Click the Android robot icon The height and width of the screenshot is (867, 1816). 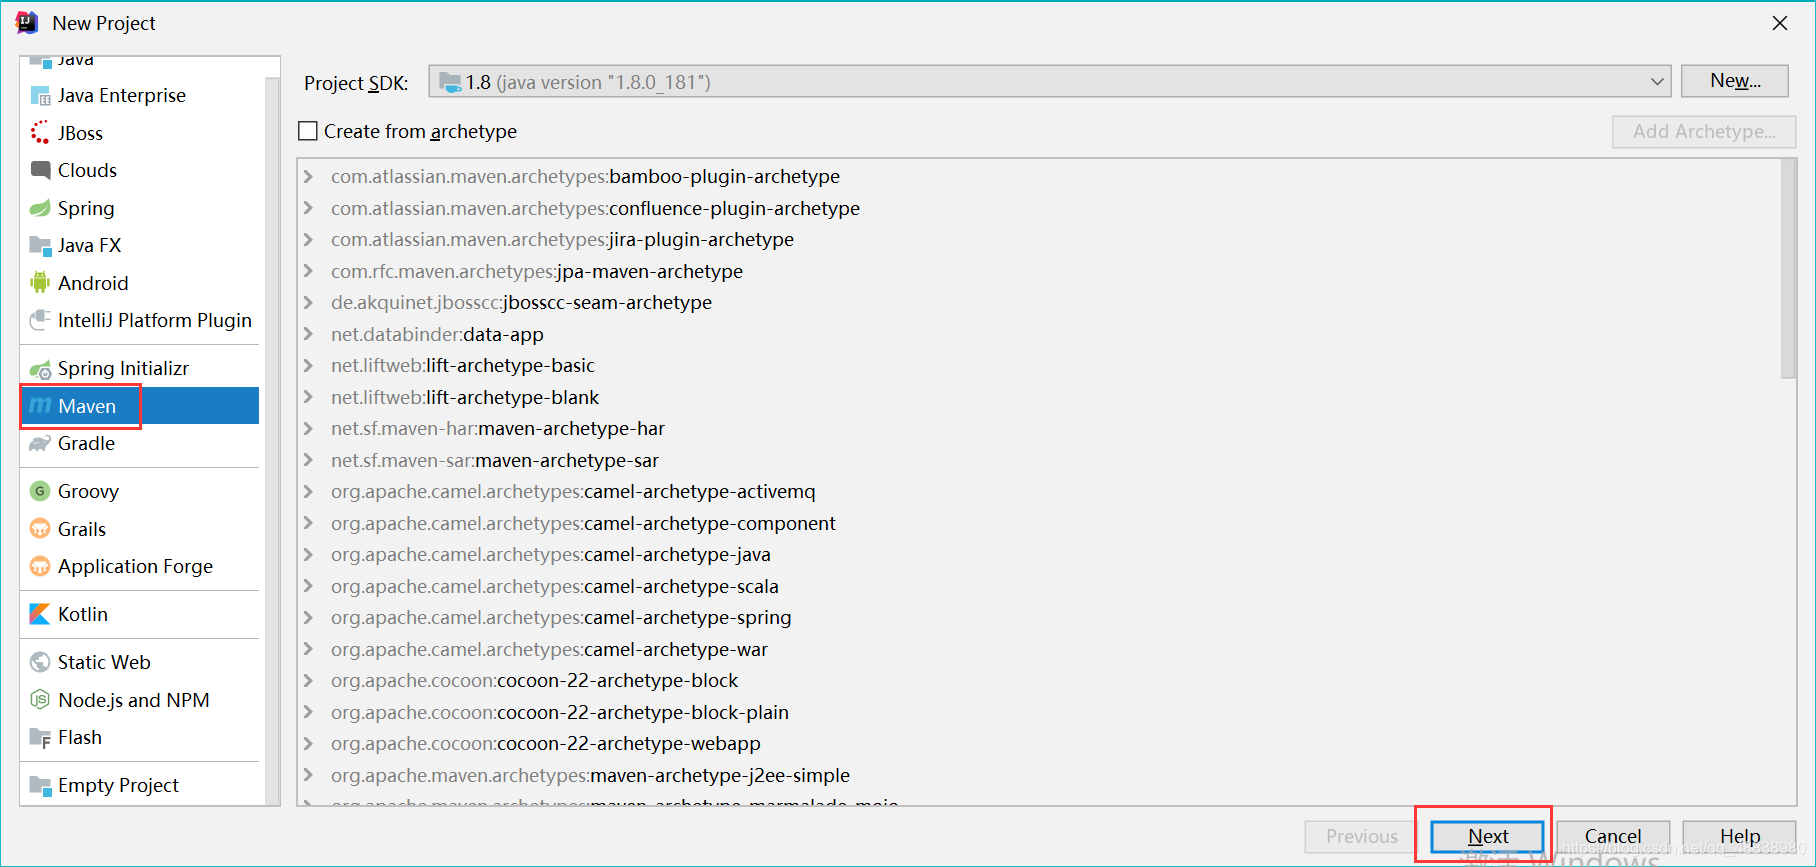40,283
